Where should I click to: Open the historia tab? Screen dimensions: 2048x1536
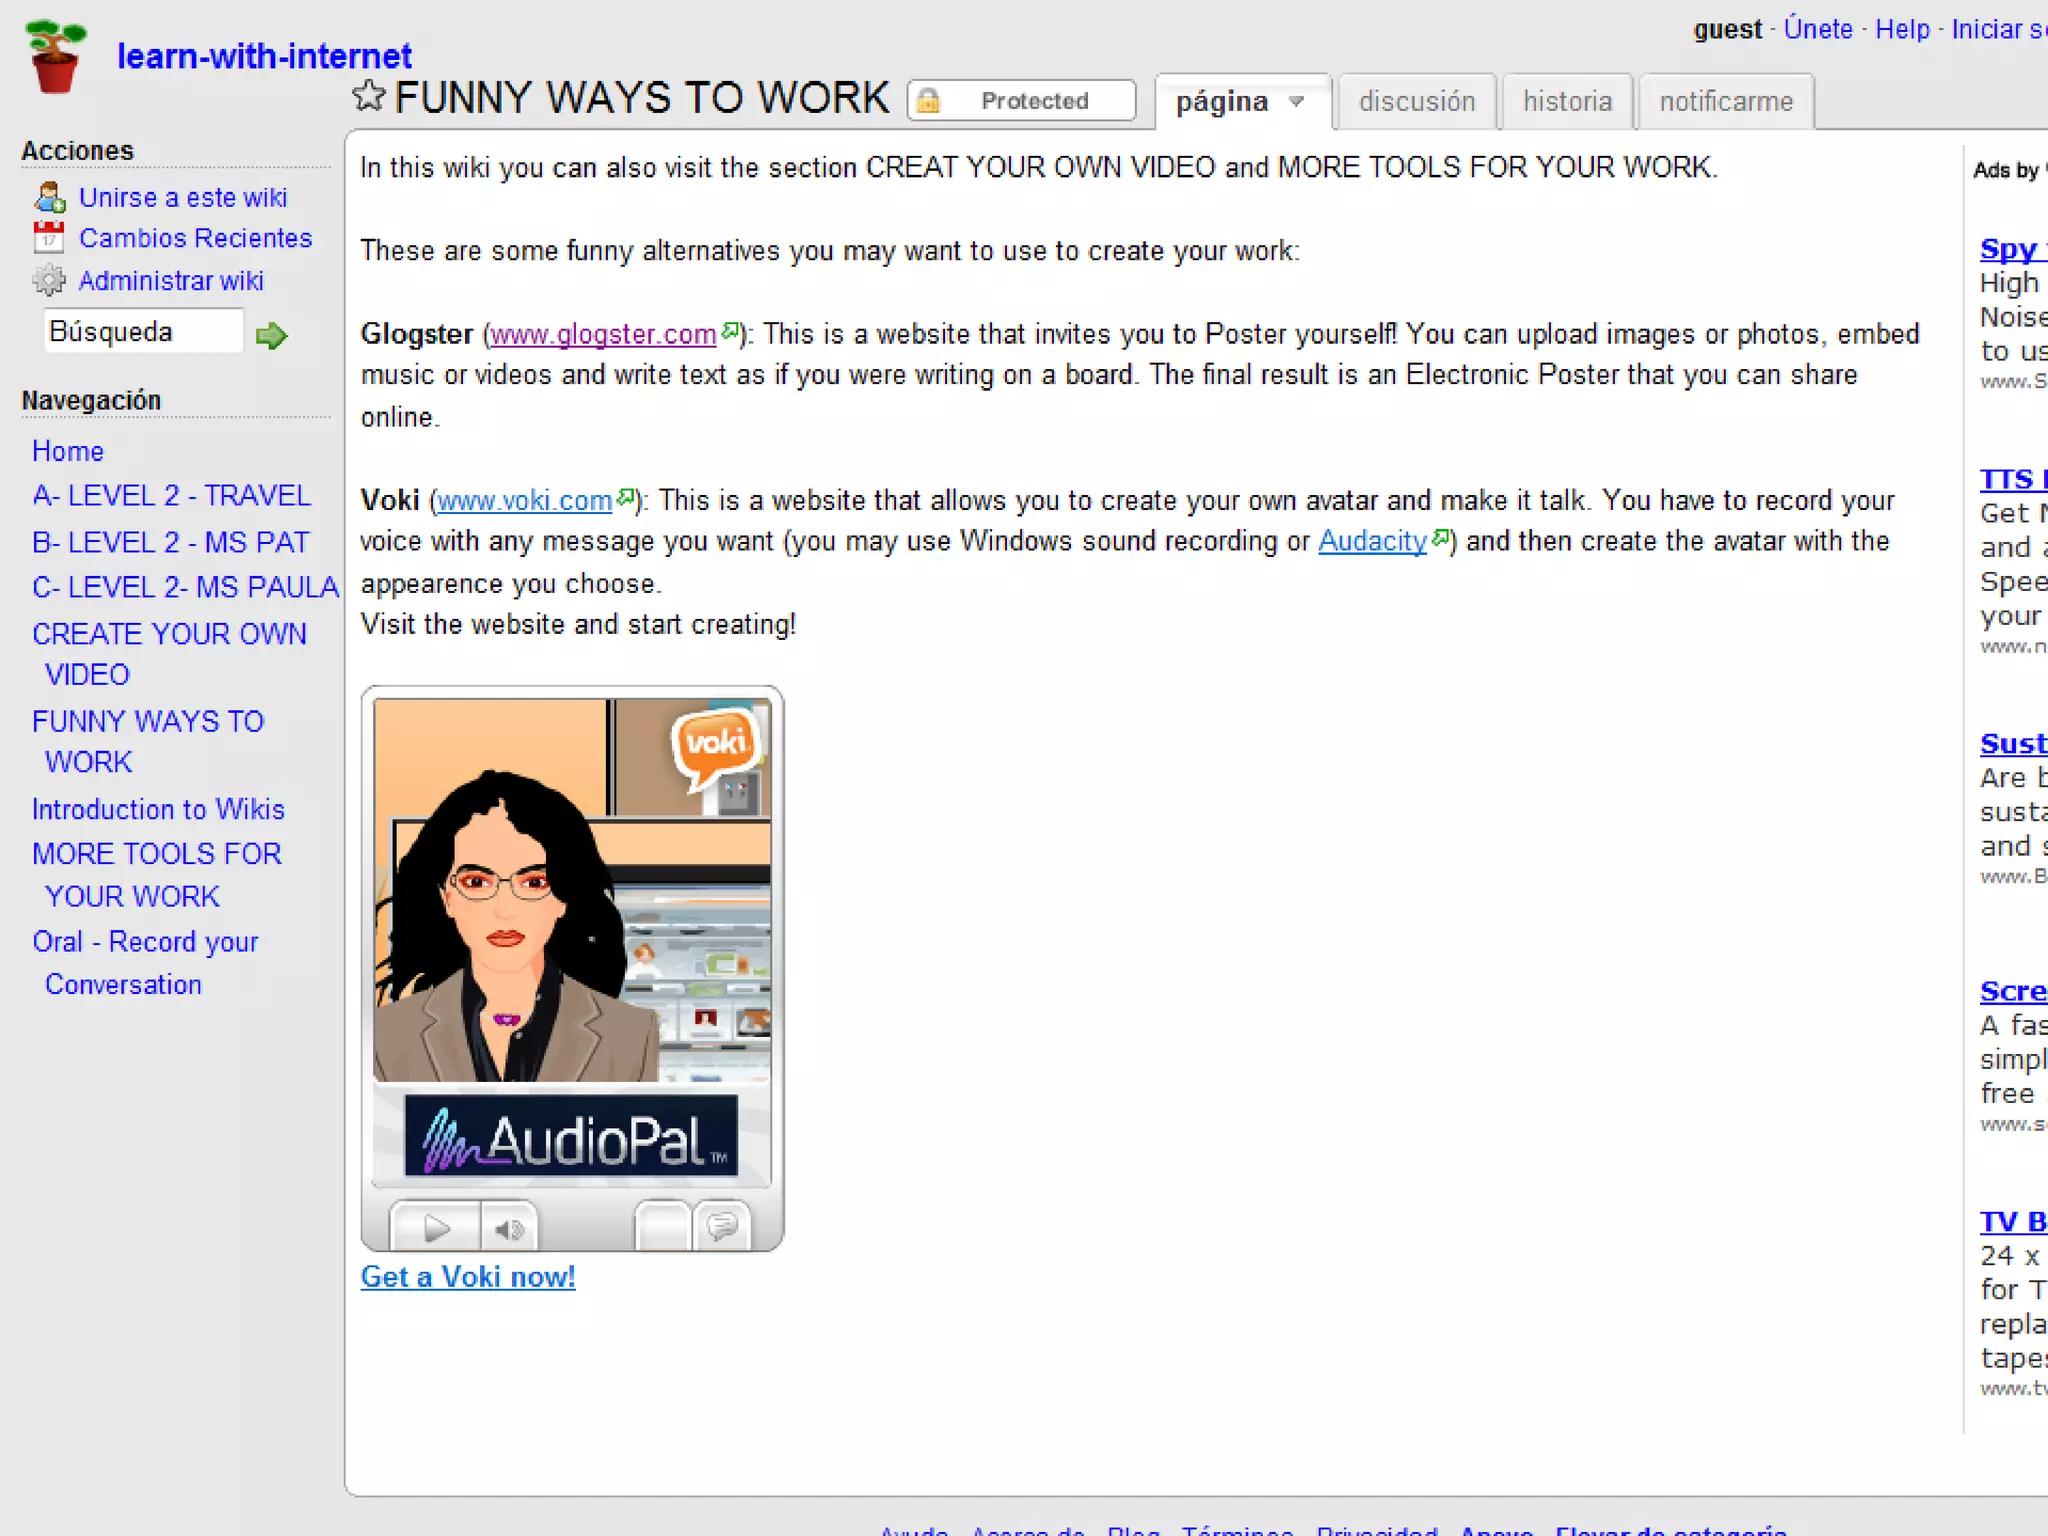1567,102
